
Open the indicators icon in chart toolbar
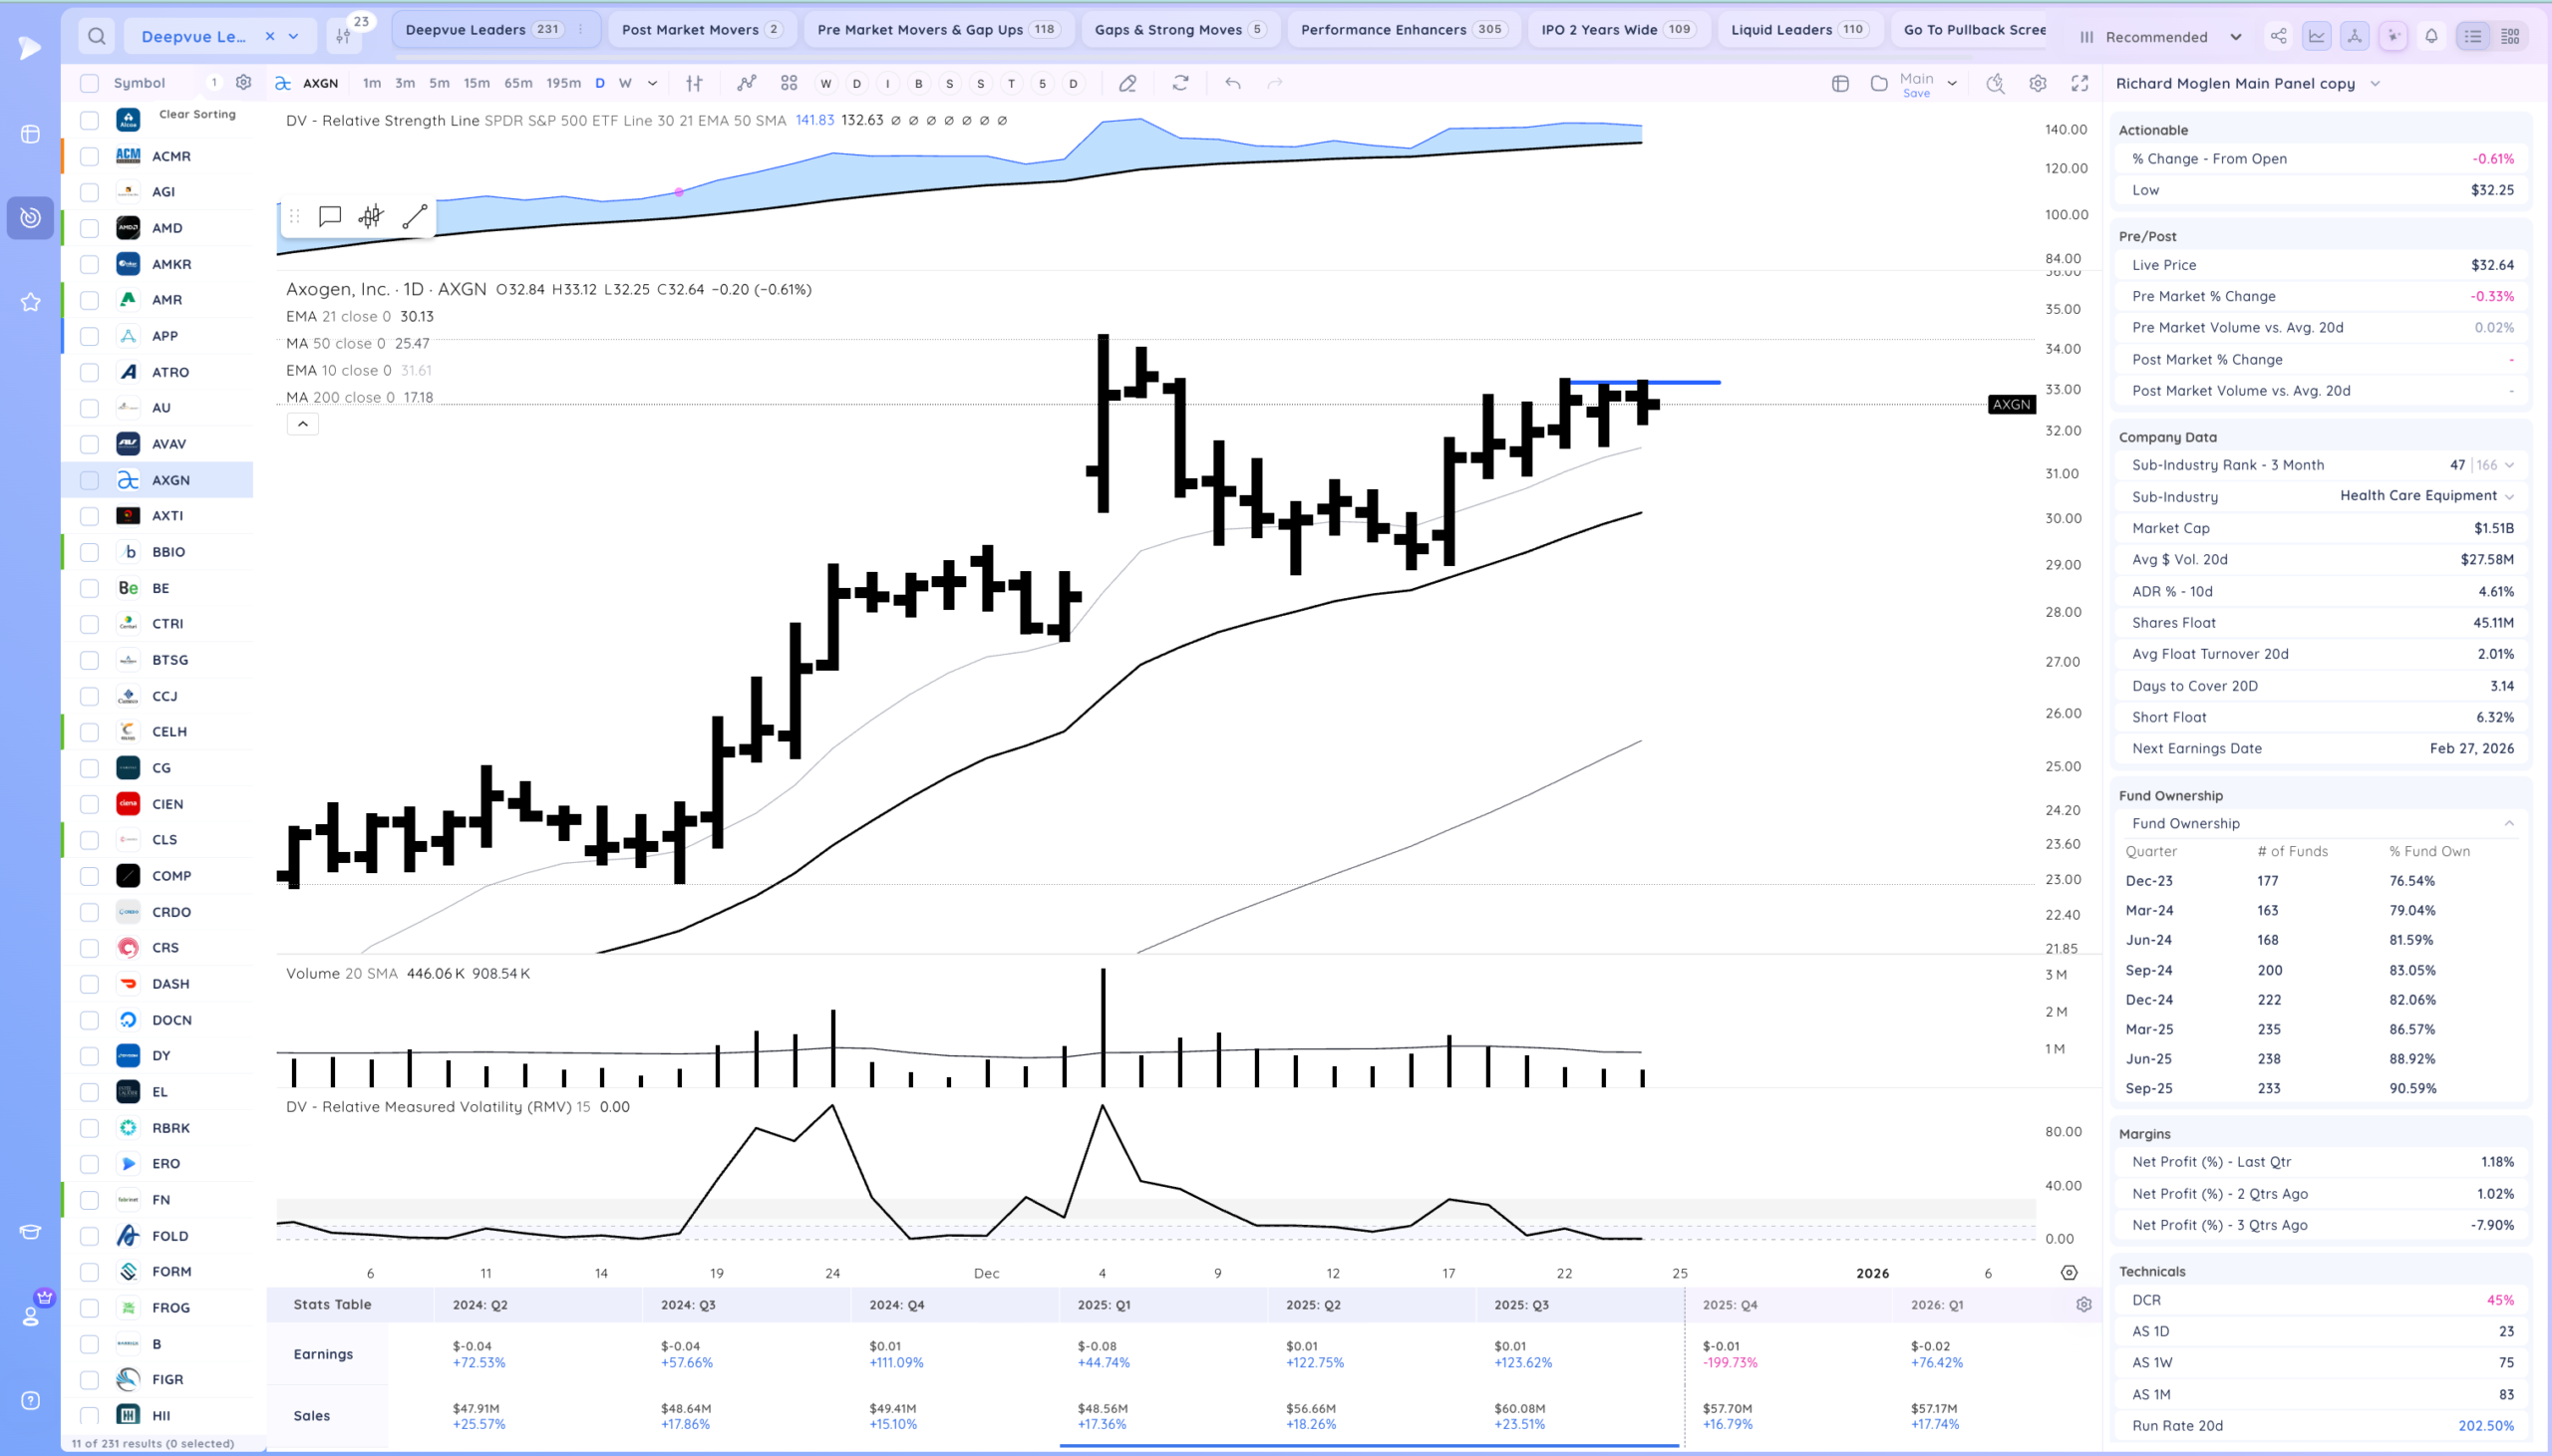click(746, 83)
